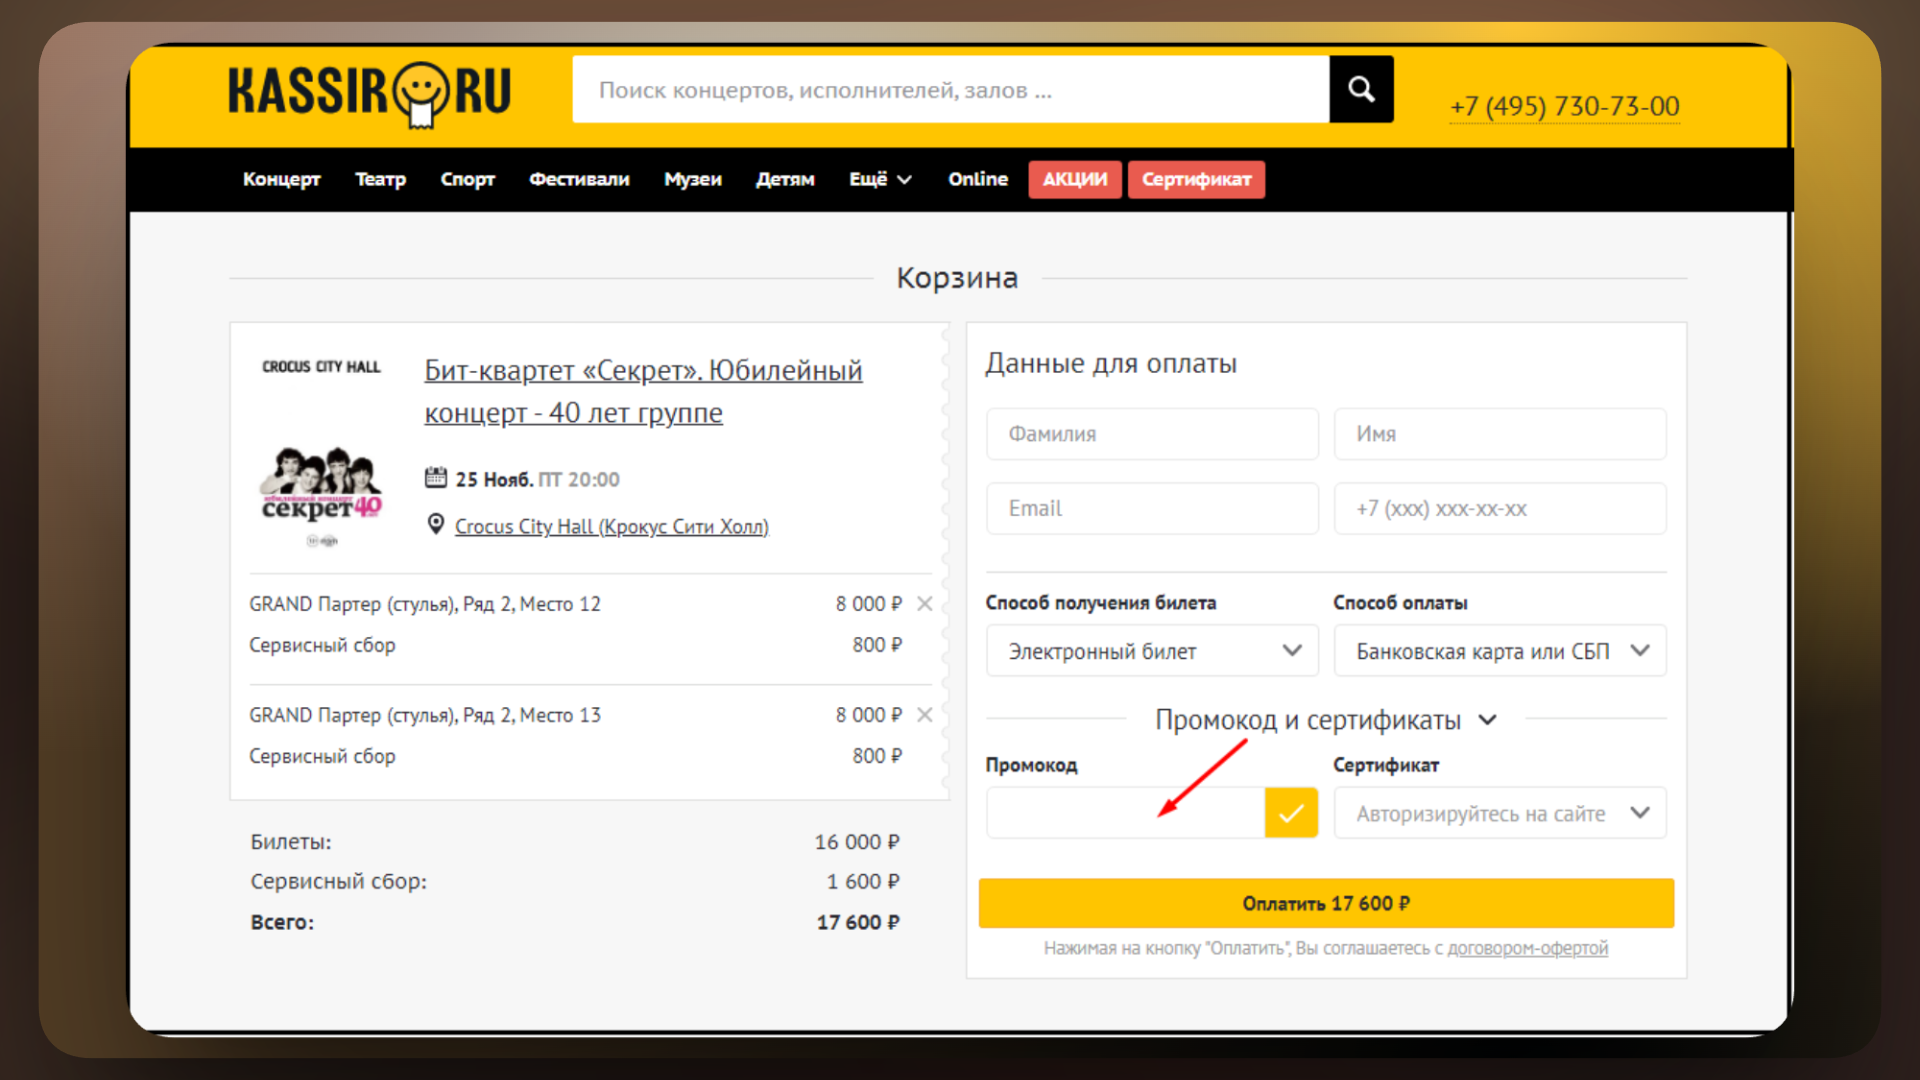This screenshot has height=1080, width=1920.
Task: Remove Место 12 ticket using its X icon
Action: [x=924, y=603]
